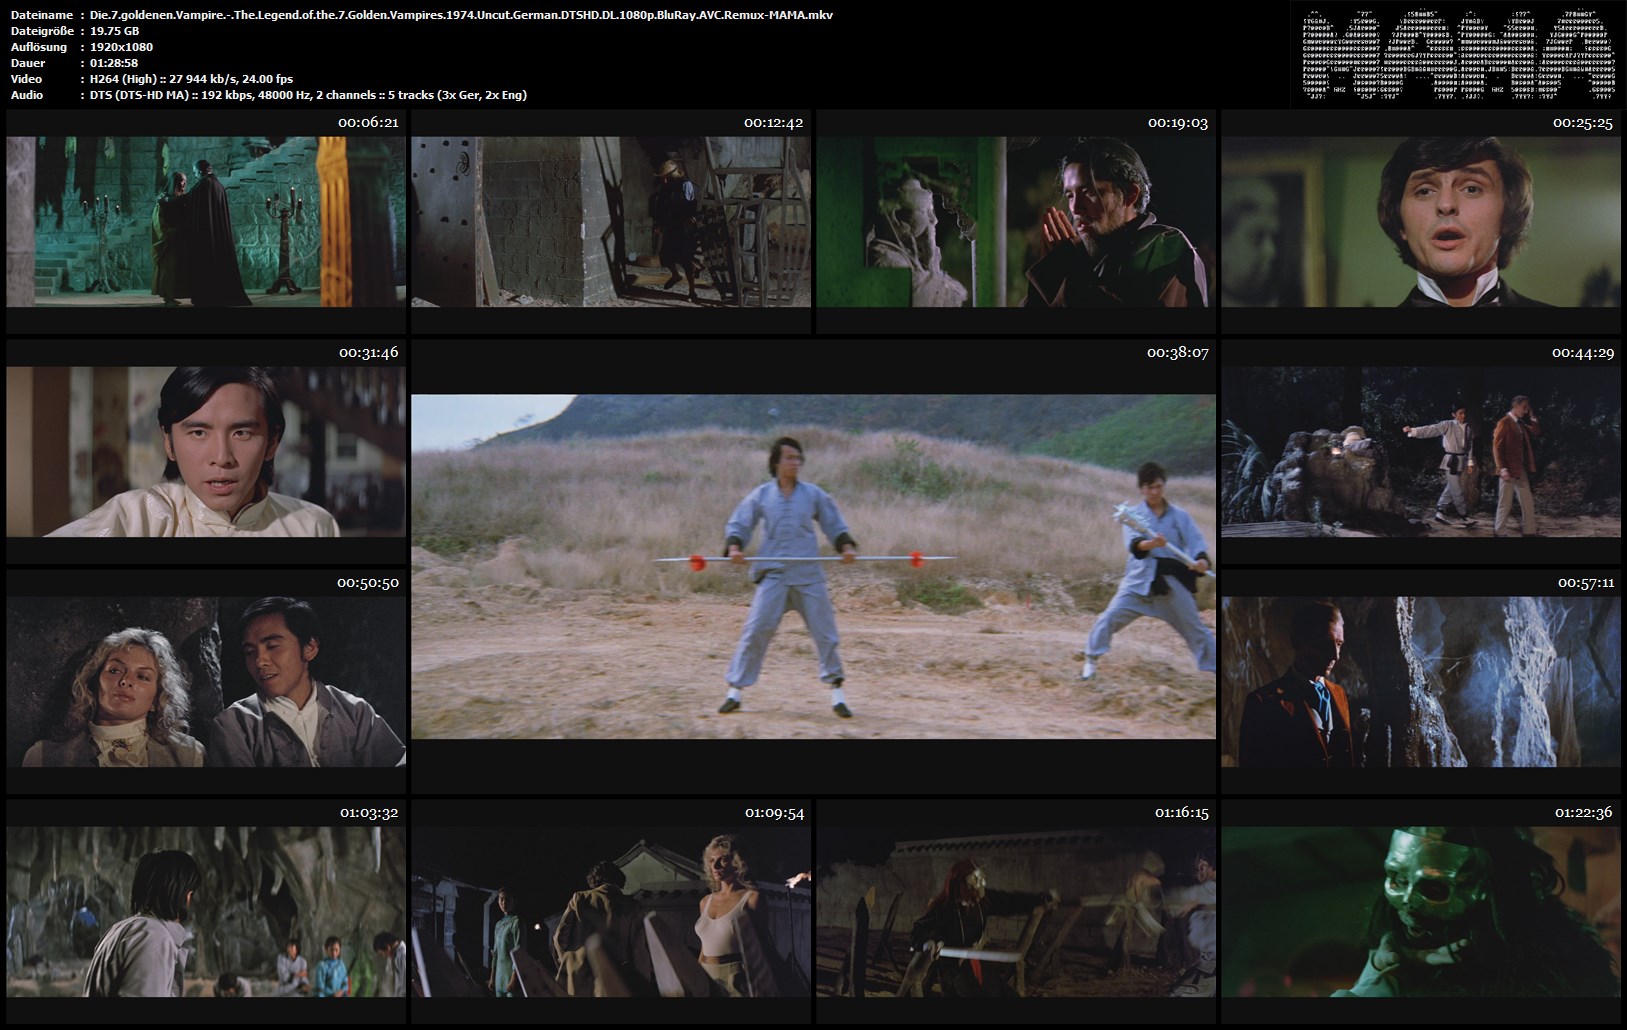This screenshot has height=1030, width=1627.
Task: Select the frame thumbnail below timestamp 00:12:42
Action: [611, 221]
